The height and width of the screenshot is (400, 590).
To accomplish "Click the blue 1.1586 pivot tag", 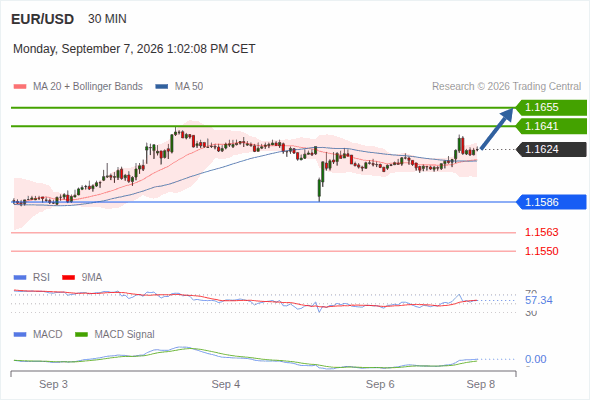I will pos(551,202).
